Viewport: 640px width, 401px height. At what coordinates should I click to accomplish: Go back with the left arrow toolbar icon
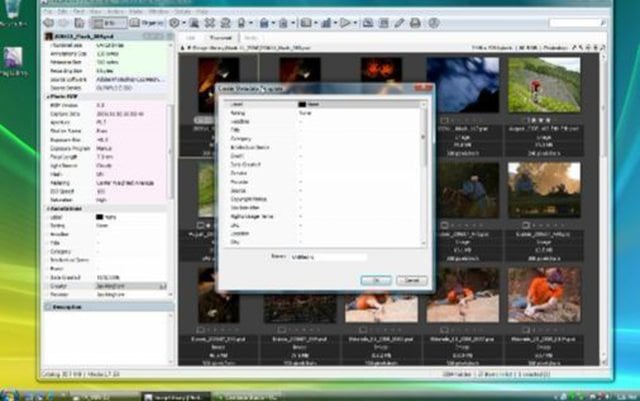(x=49, y=23)
